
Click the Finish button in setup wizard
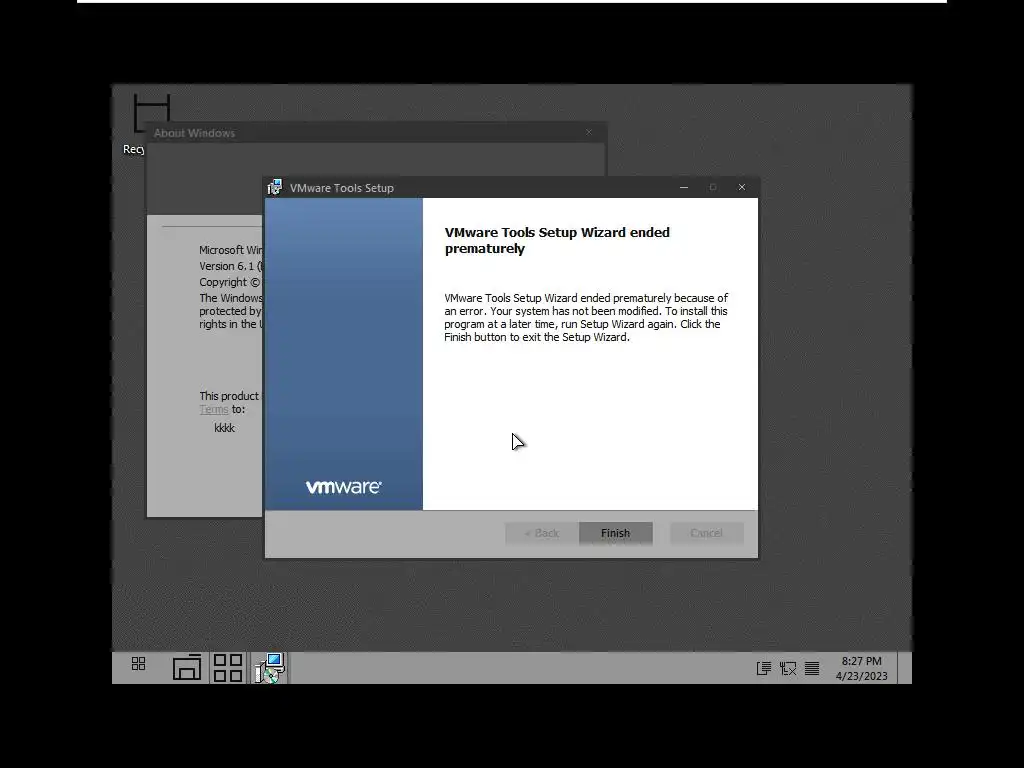615,533
